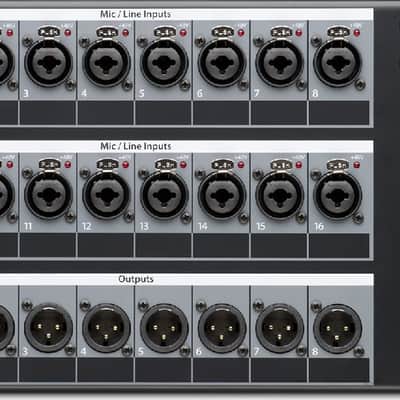Tap the PUSH release tab on input 6
Image resolution: width=400 pixels, height=400 pixels.
(223, 32)
